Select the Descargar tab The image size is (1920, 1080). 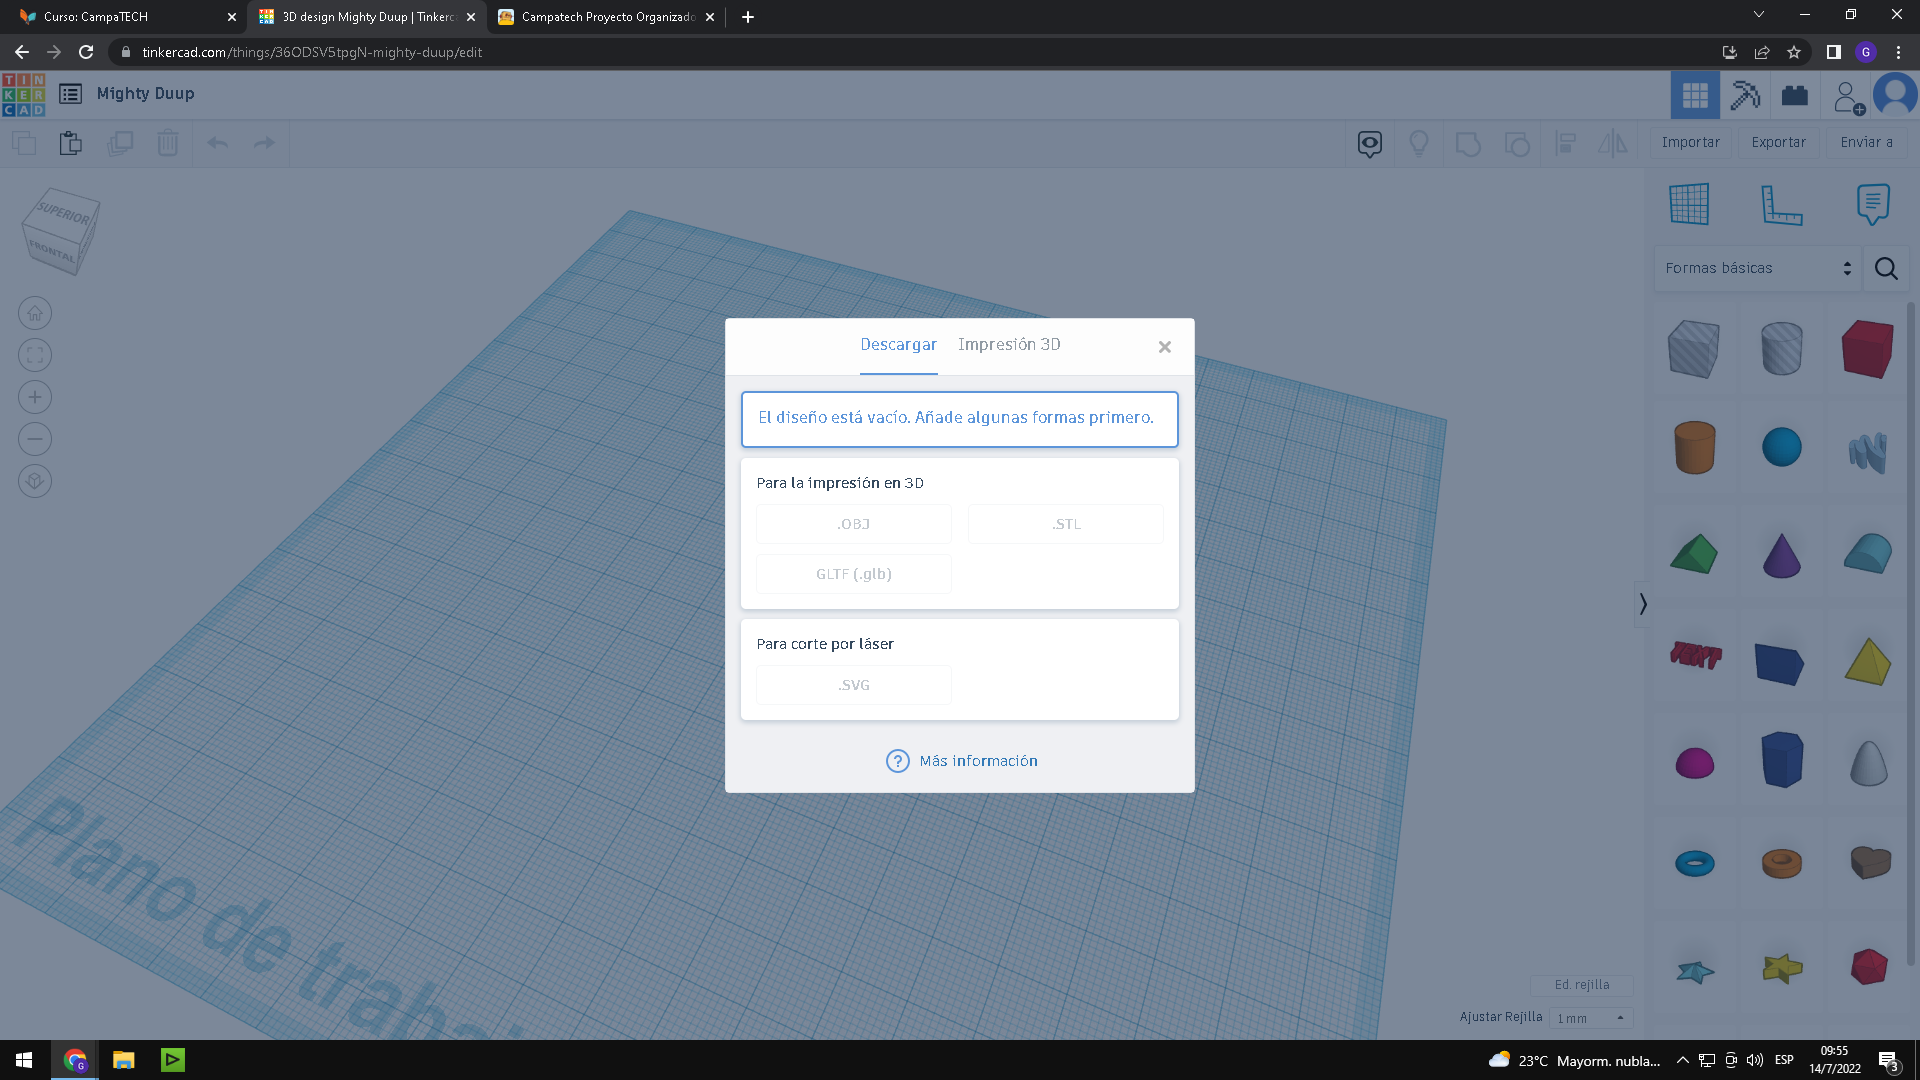(x=898, y=344)
